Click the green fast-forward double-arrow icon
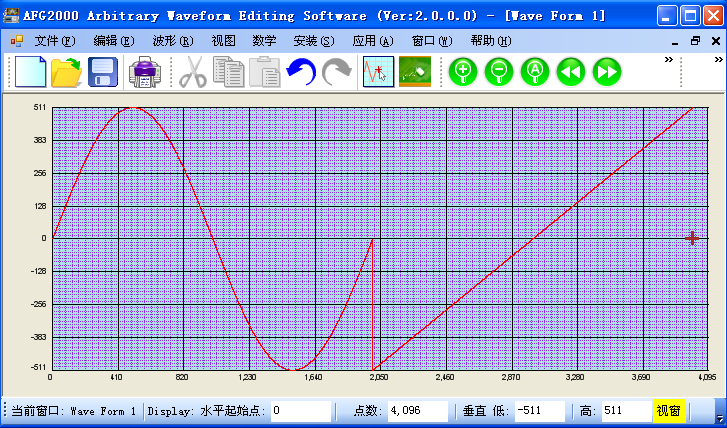Viewport: 727px width, 428px height. [x=606, y=72]
